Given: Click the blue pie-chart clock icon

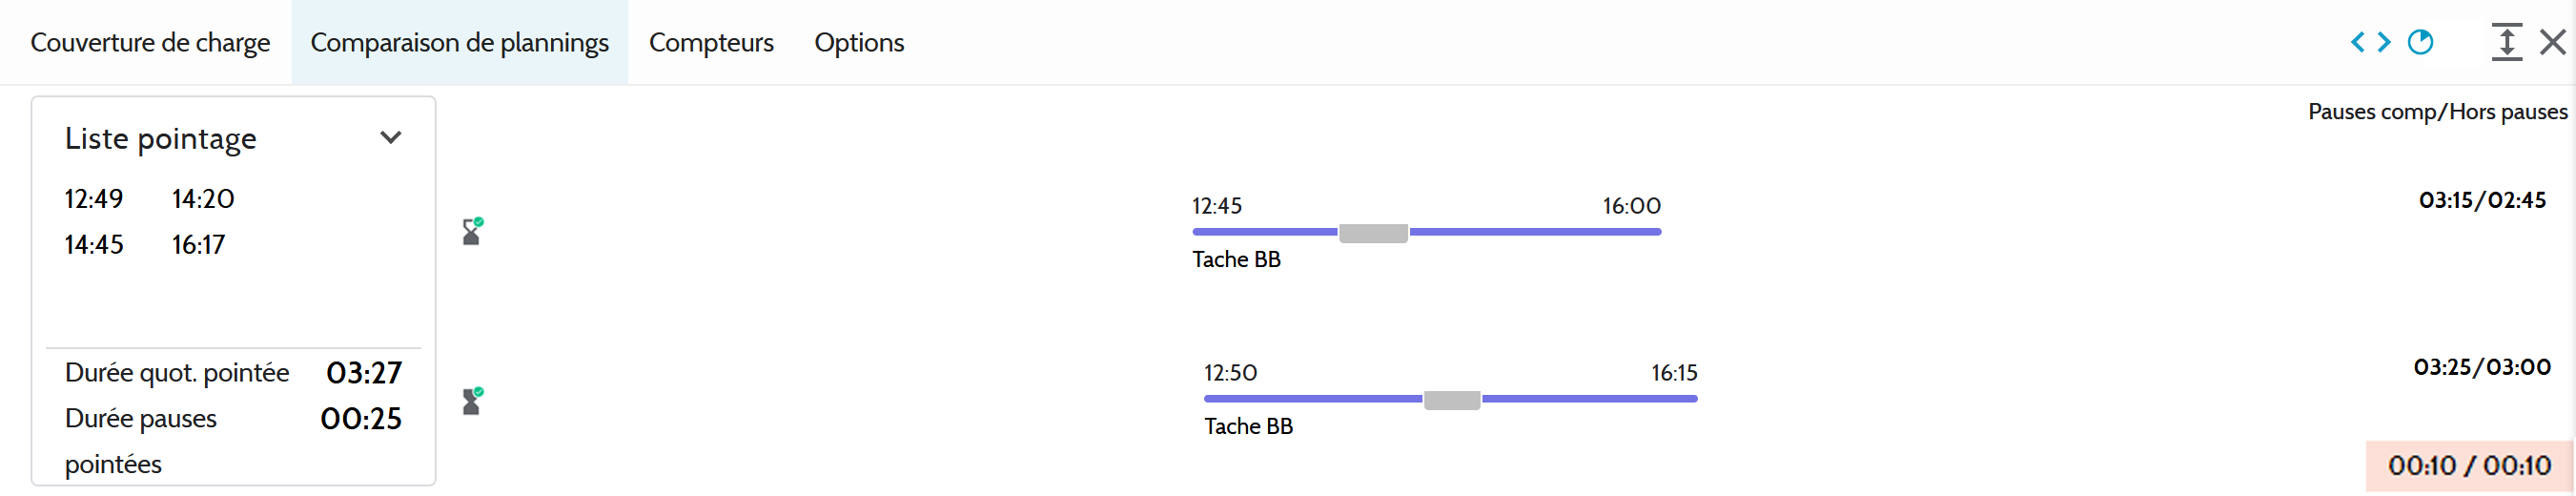Looking at the screenshot, I should point(2420,42).
